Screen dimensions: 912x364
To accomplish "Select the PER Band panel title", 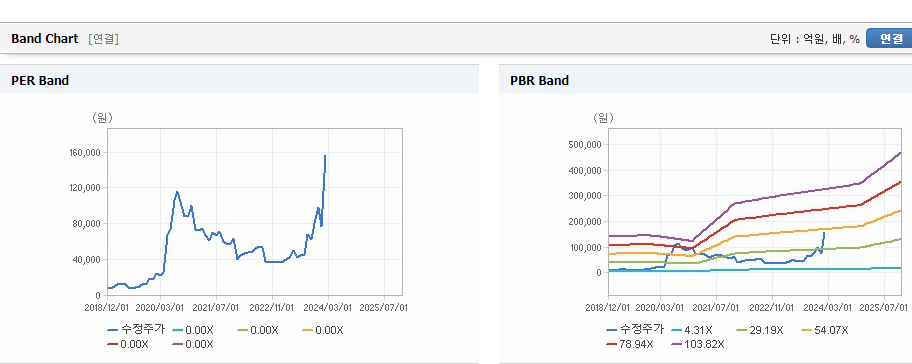I will [40, 81].
